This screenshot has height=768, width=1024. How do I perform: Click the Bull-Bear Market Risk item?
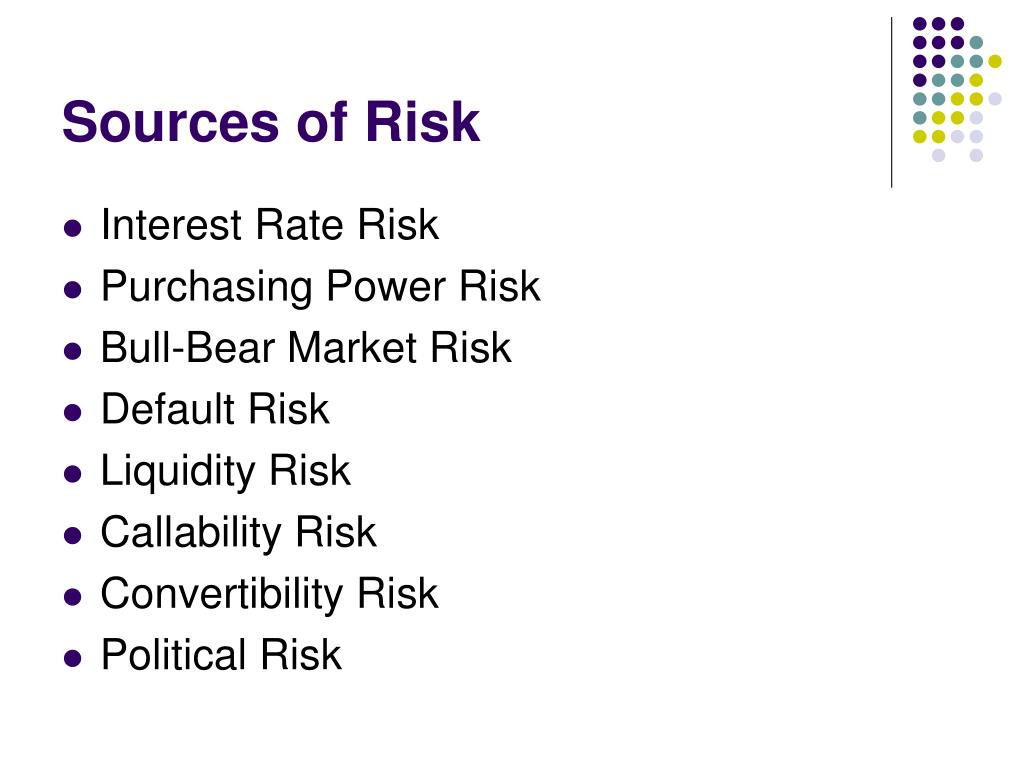[306, 347]
